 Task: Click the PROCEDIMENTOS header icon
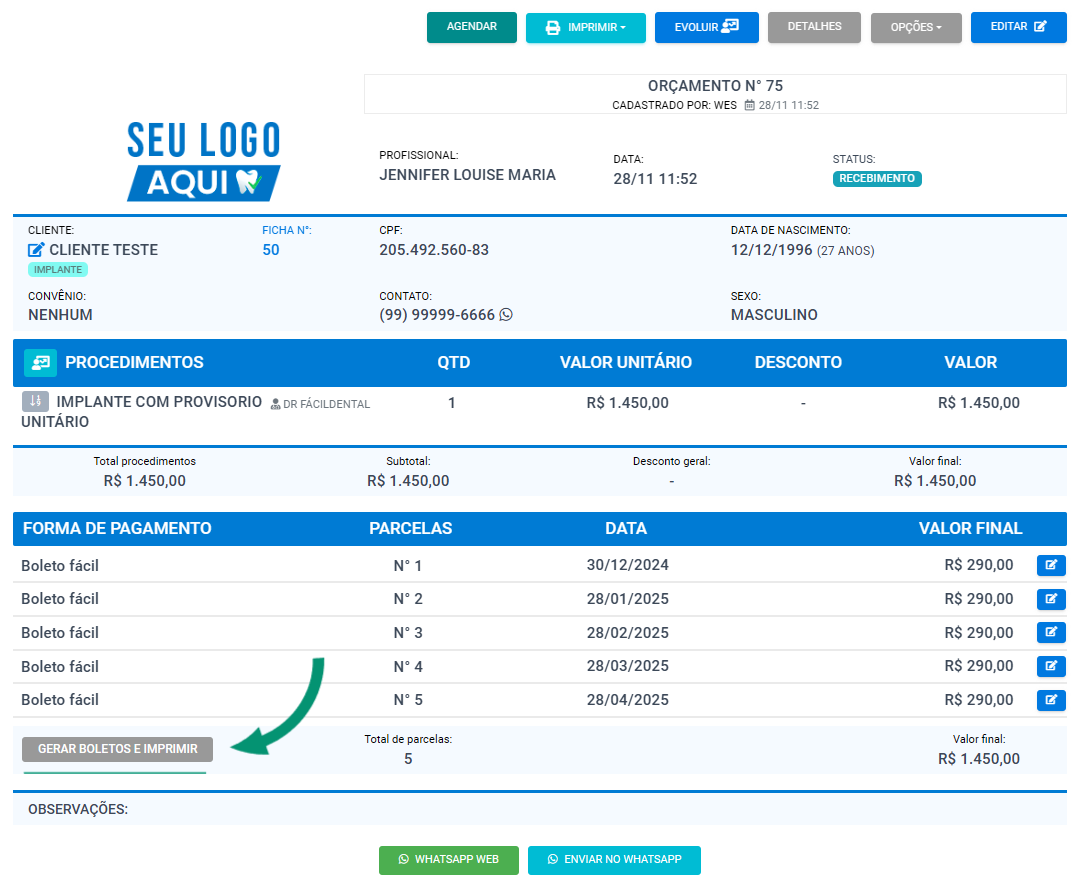(41, 362)
